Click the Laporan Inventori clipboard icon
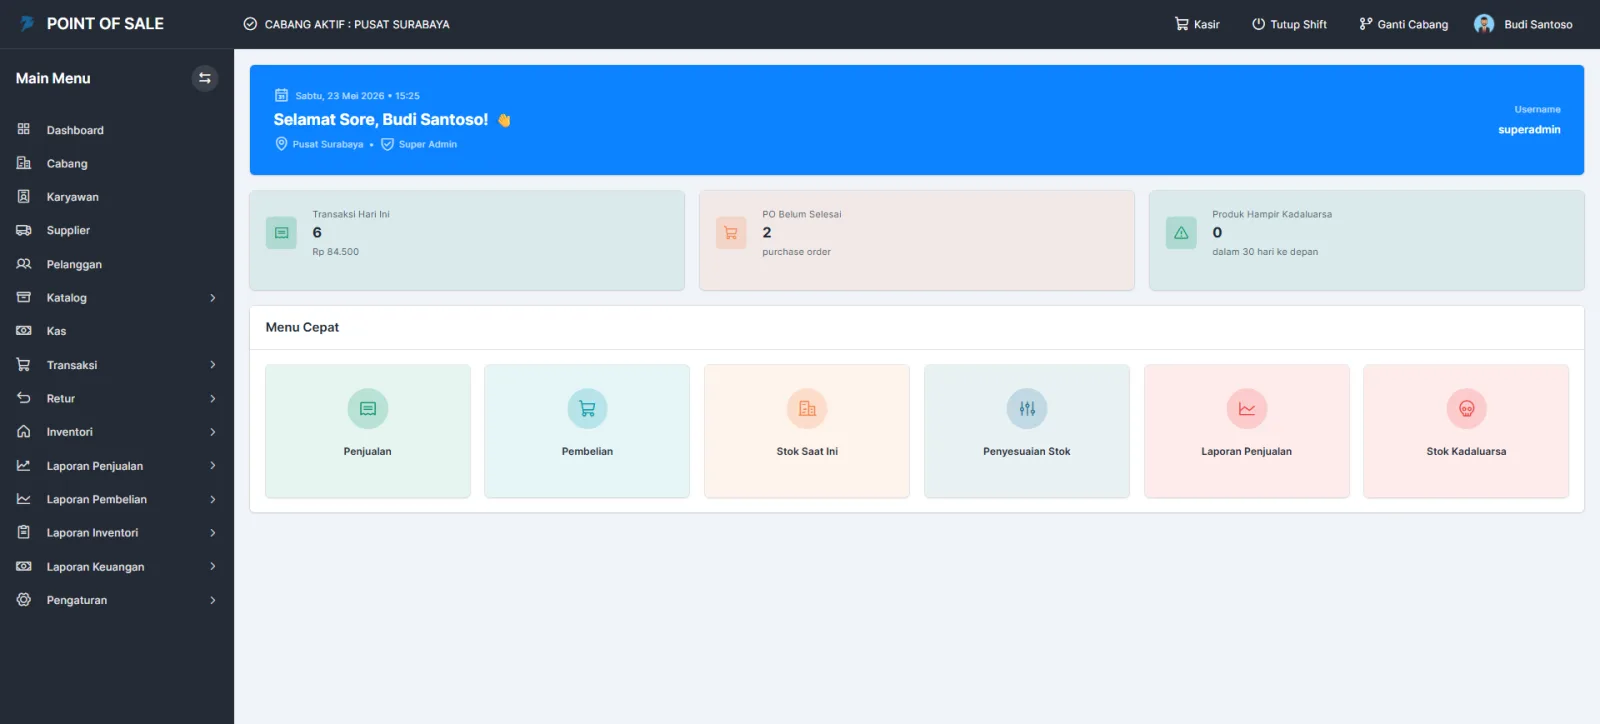The height and width of the screenshot is (724, 1600). (x=24, y=532)
